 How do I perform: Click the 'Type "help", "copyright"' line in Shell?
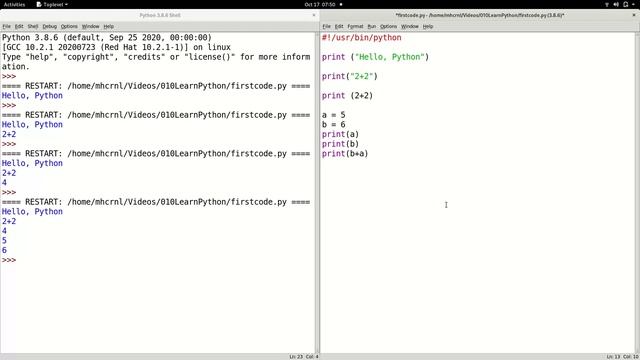tap(156, 57)
